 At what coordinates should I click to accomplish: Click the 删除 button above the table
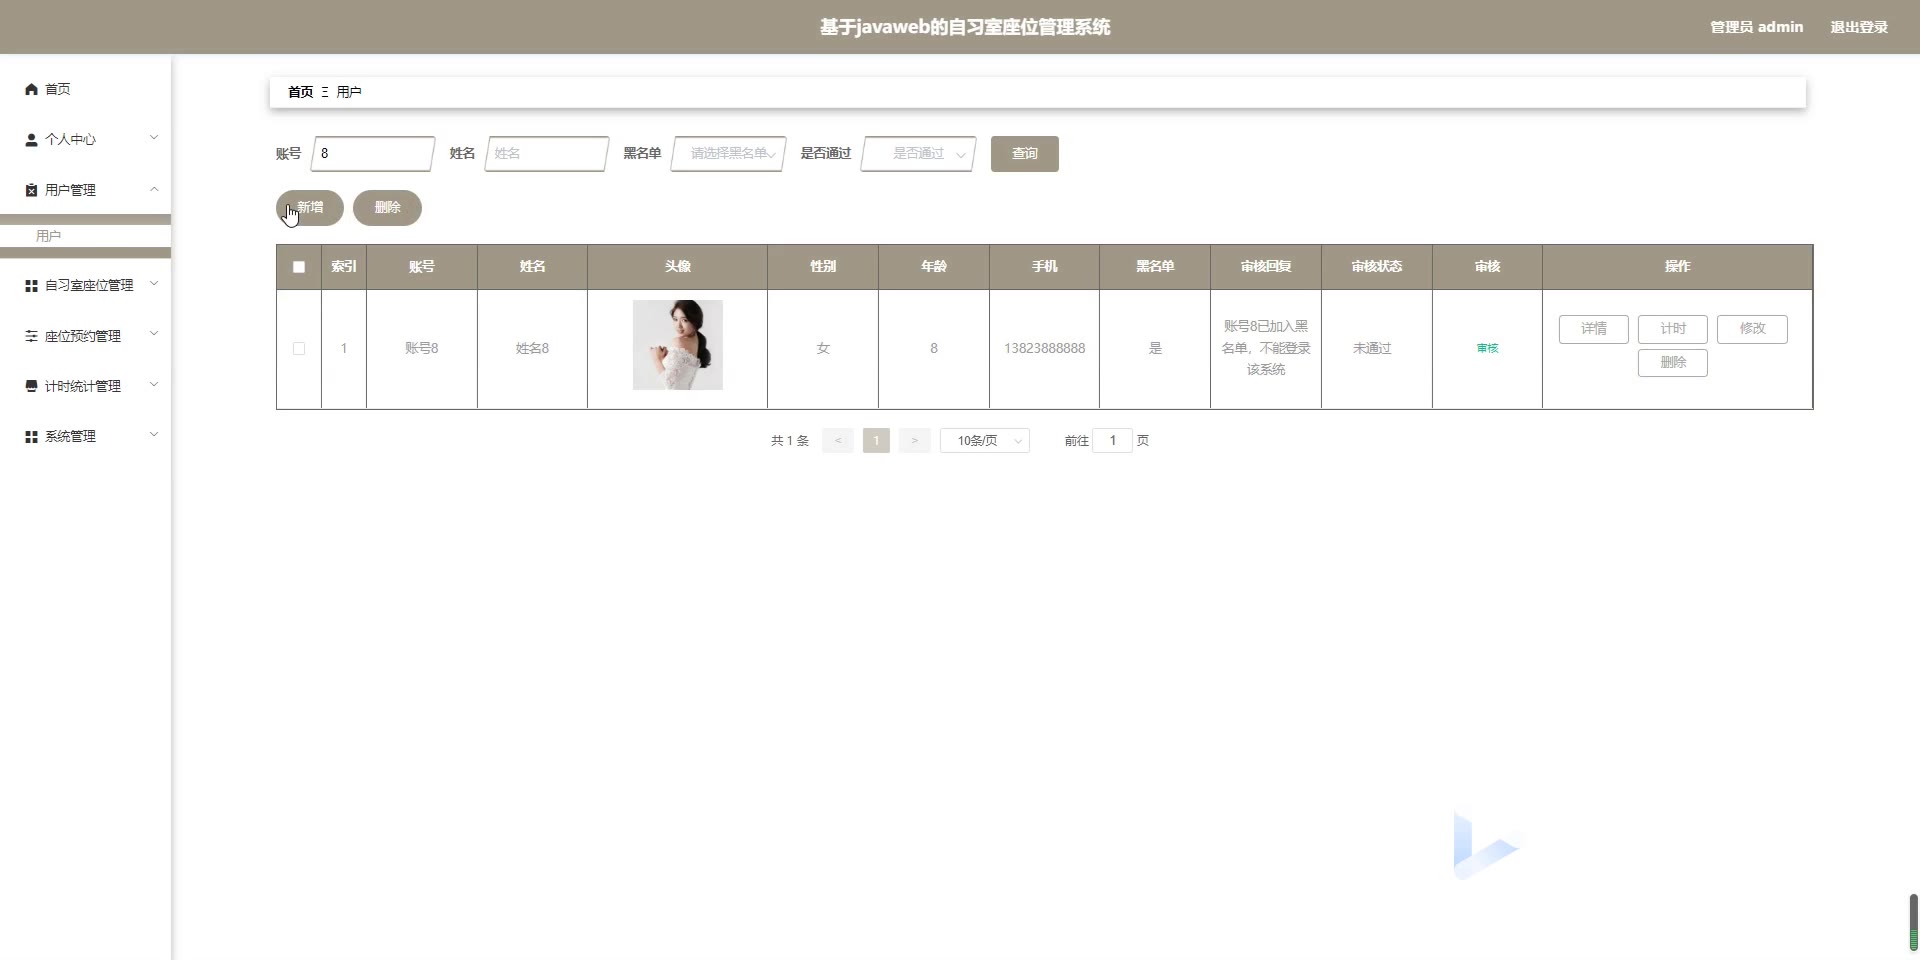[x=387, y=208]
